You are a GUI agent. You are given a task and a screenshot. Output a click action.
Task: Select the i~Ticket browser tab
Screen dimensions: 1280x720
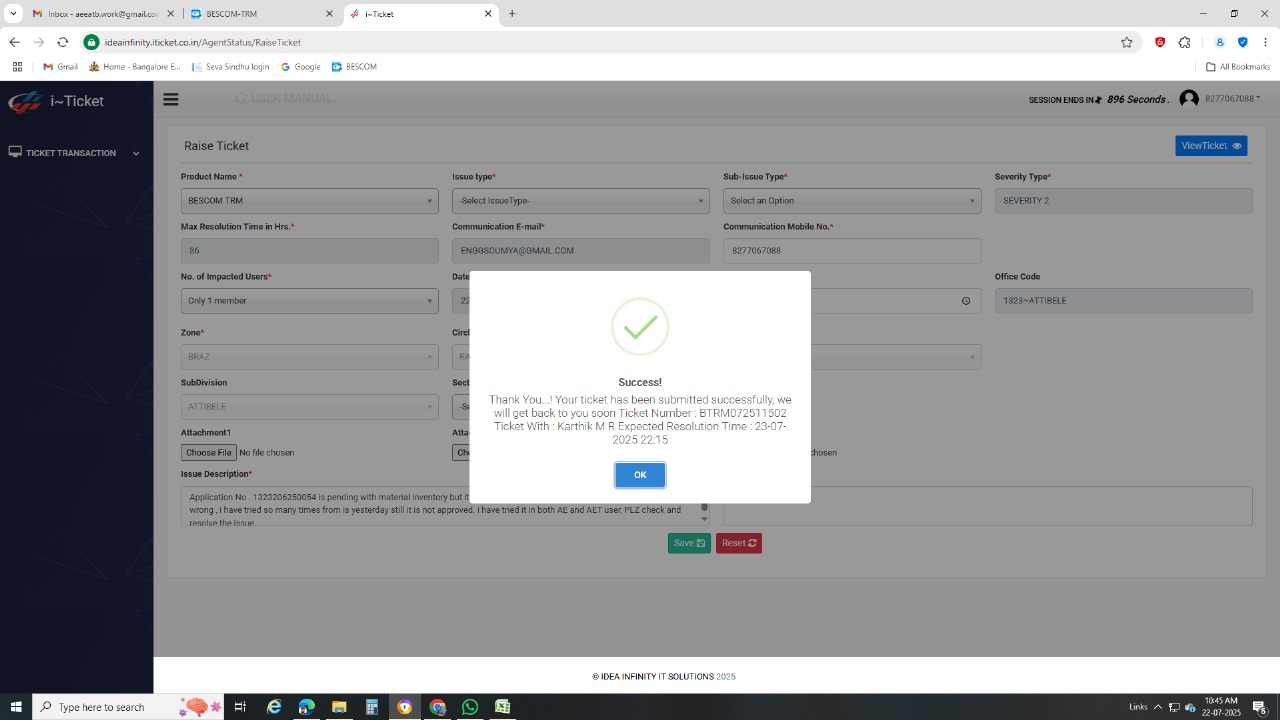(421, 14)
